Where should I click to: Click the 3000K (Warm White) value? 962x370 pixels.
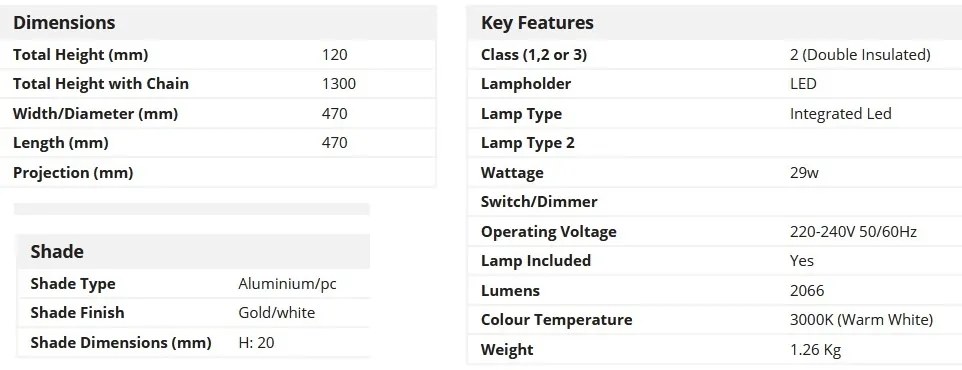861,320
